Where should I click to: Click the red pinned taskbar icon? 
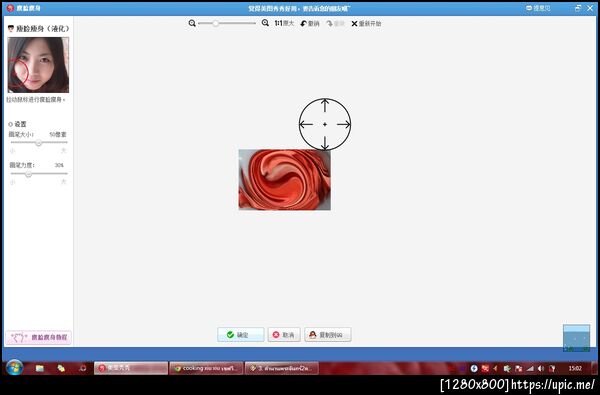pyautogui.click(x=83, y=368)
